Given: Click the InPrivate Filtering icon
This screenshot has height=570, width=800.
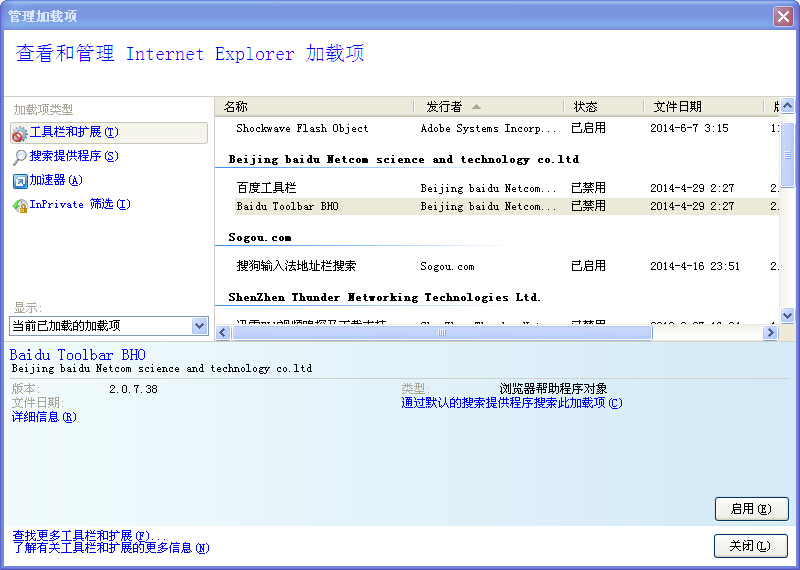Looking at the screenshot, I should [19, 205].
